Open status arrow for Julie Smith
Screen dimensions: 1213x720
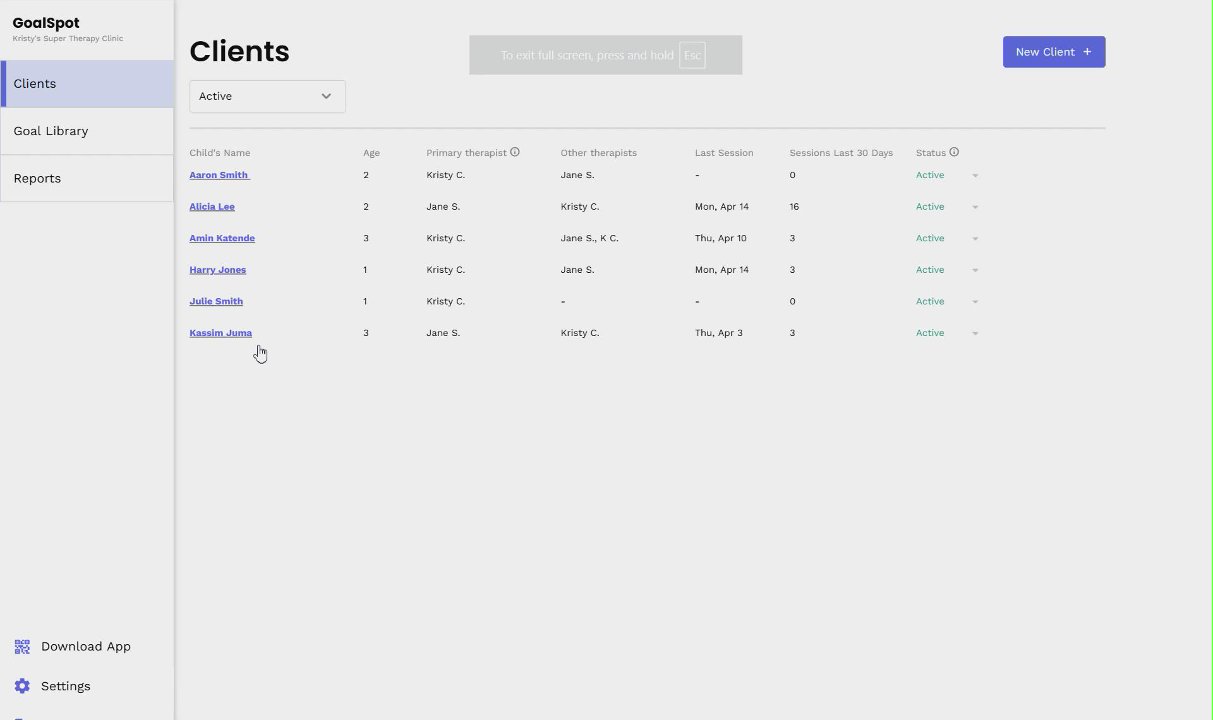click(975, 302)
